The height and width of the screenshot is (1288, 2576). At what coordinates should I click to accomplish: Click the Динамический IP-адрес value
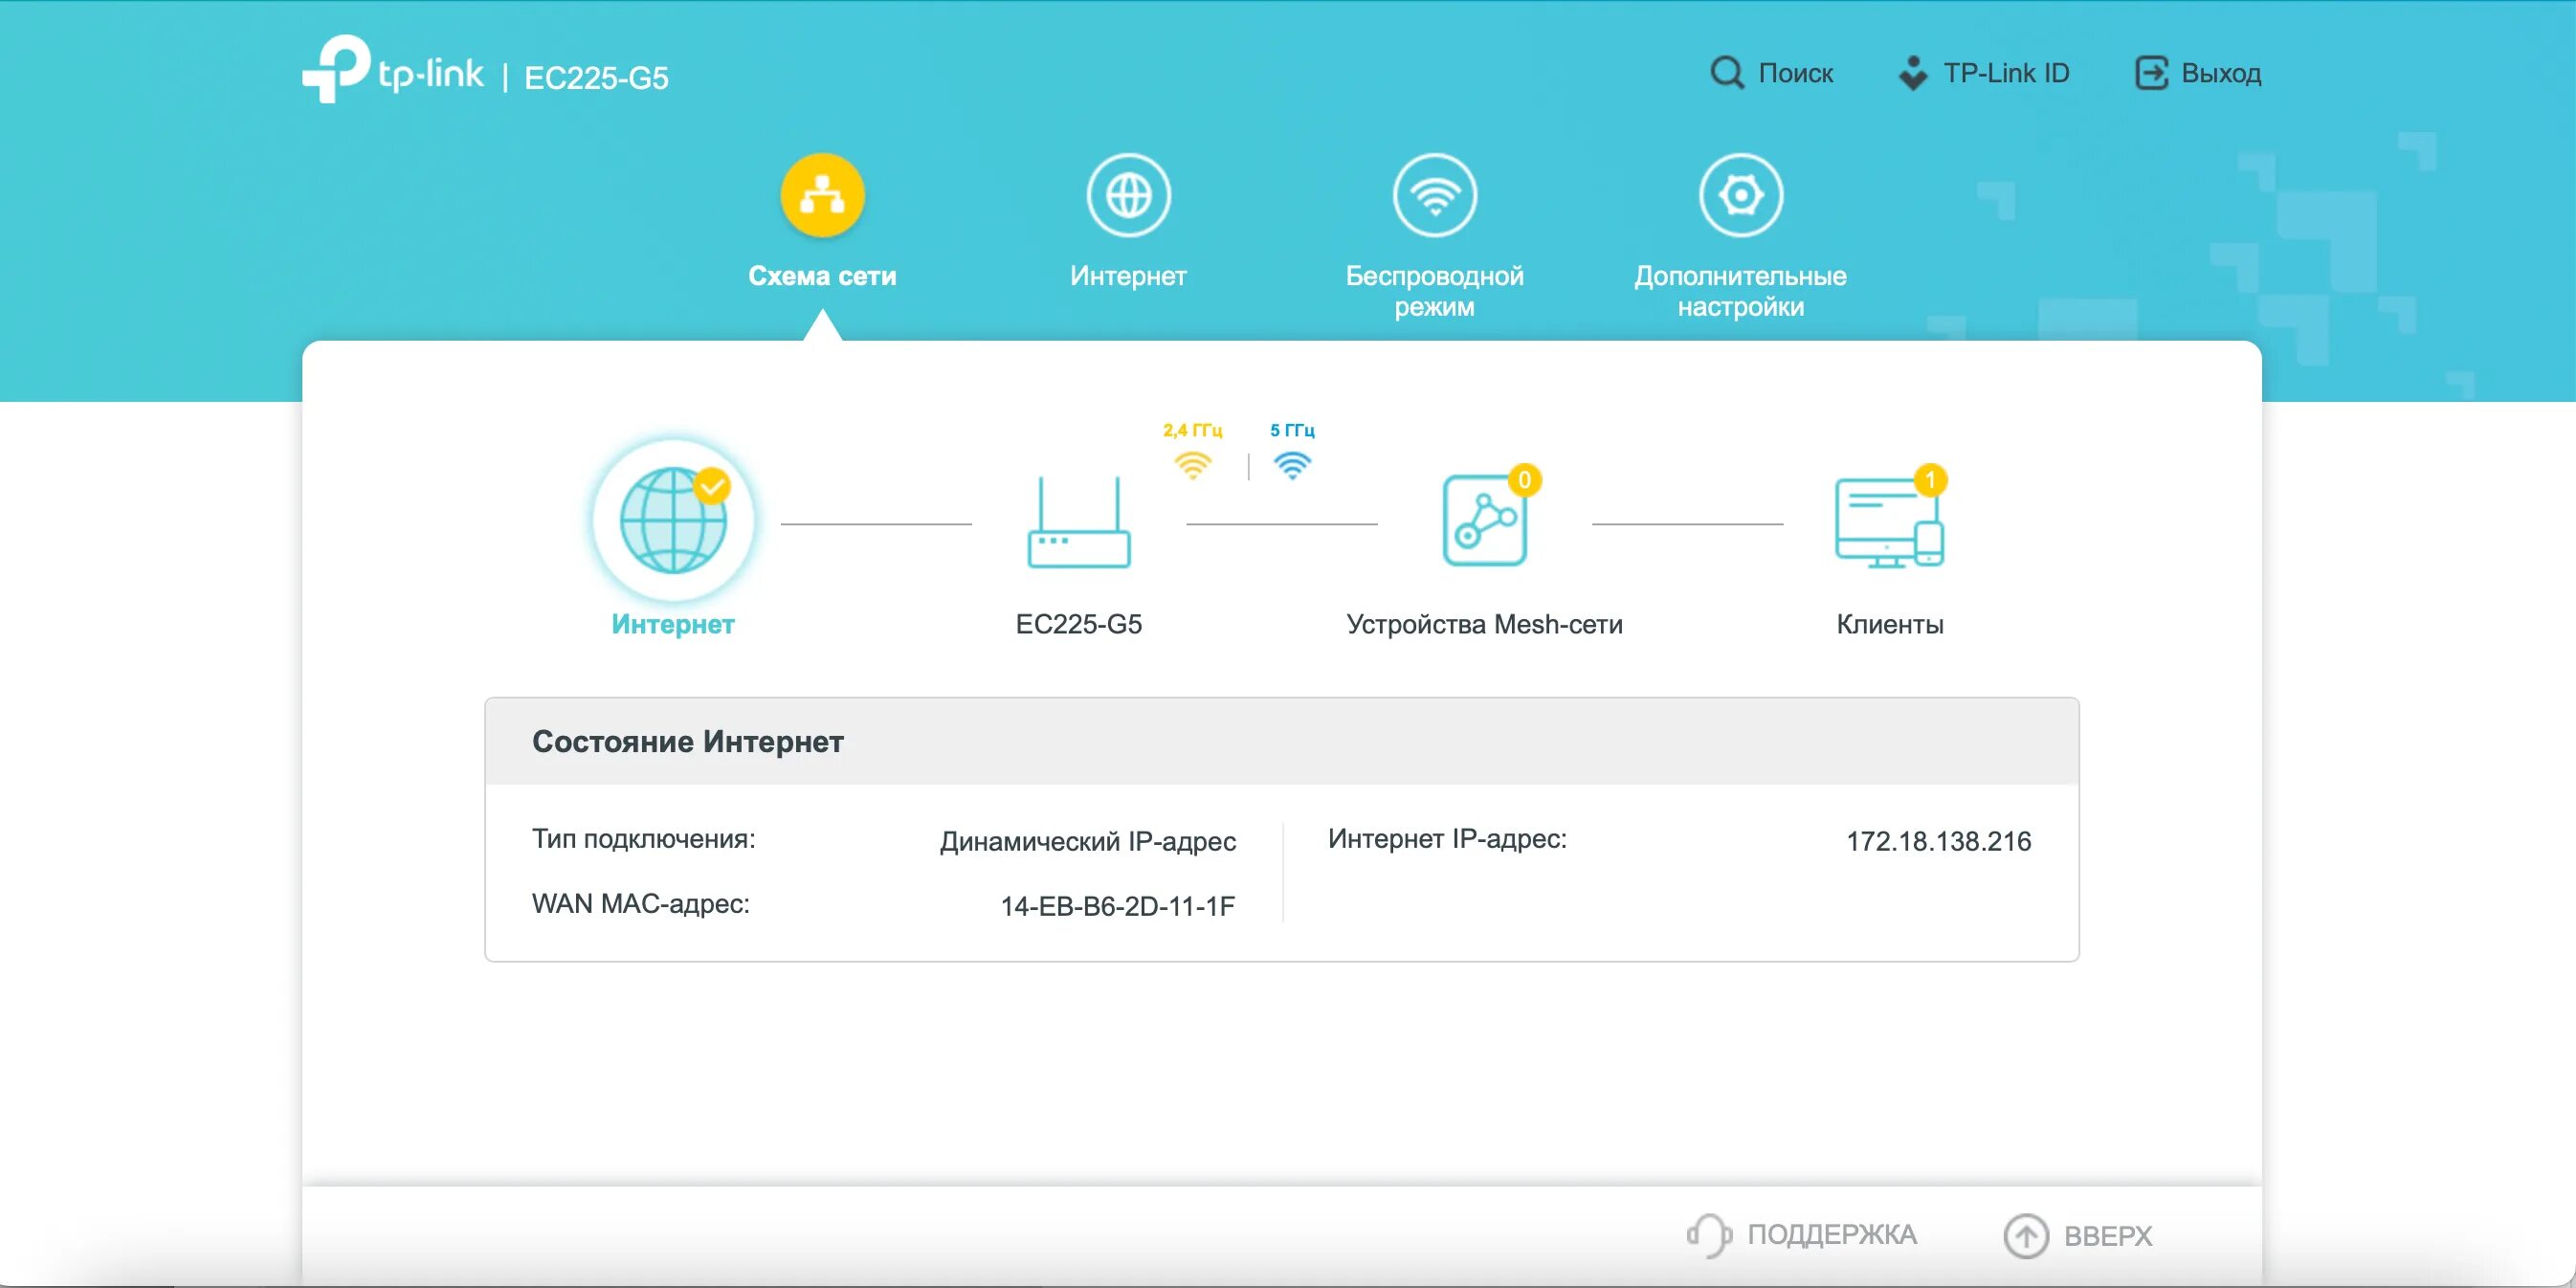point(1087,841)
